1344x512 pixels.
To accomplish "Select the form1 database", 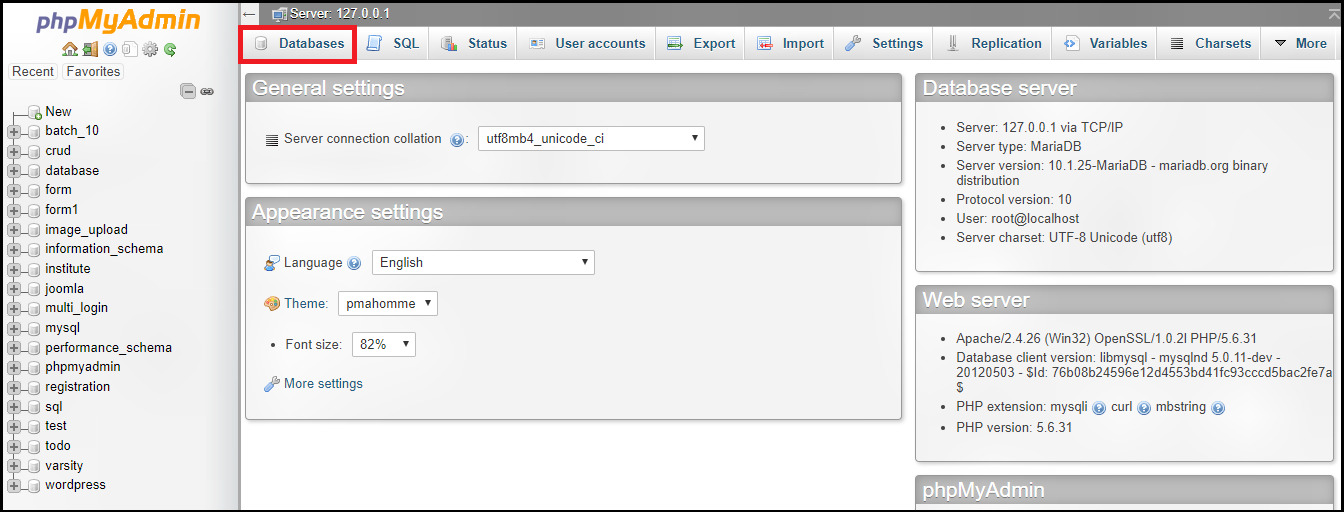I will [x=61, y=210].
